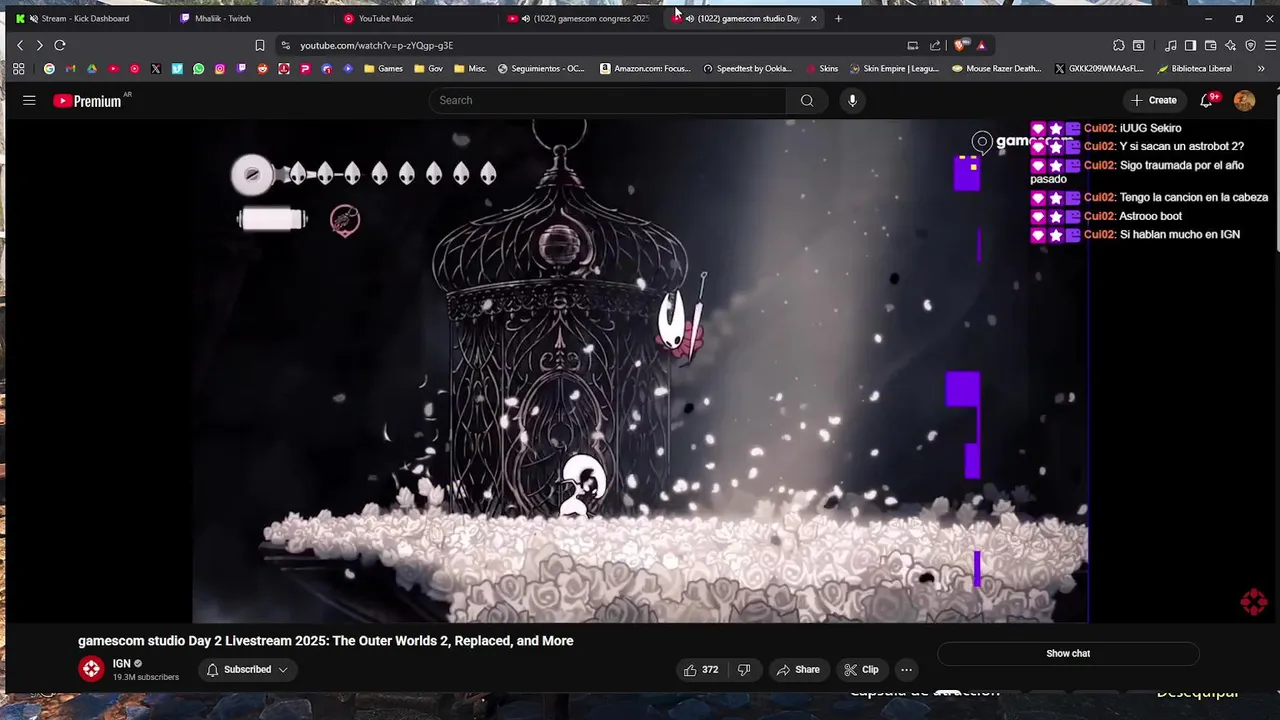Share this page via the share icon
This screenshot has width=1280, height=720.
tap(935, 45)
